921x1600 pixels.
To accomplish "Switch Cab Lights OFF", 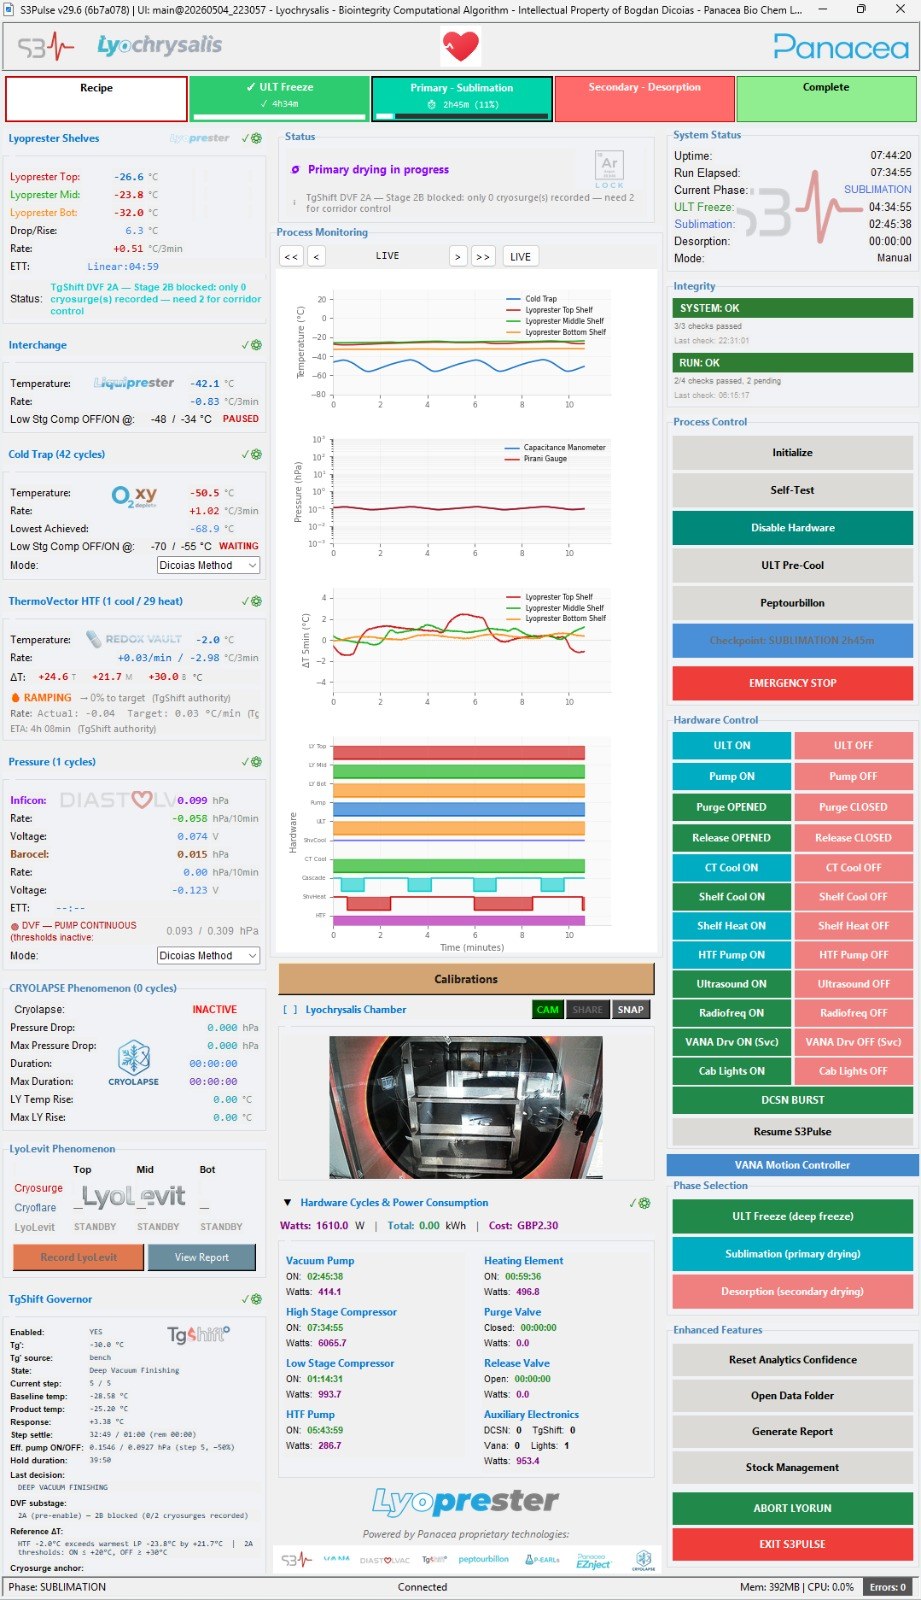I will click(853, 1071).
